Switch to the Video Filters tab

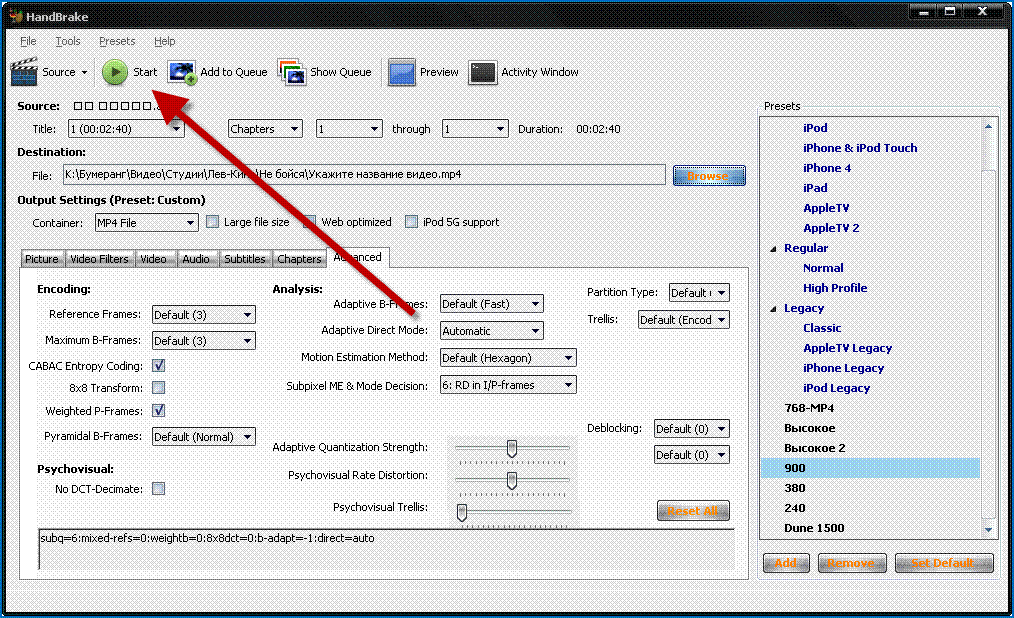coord(100,259)
